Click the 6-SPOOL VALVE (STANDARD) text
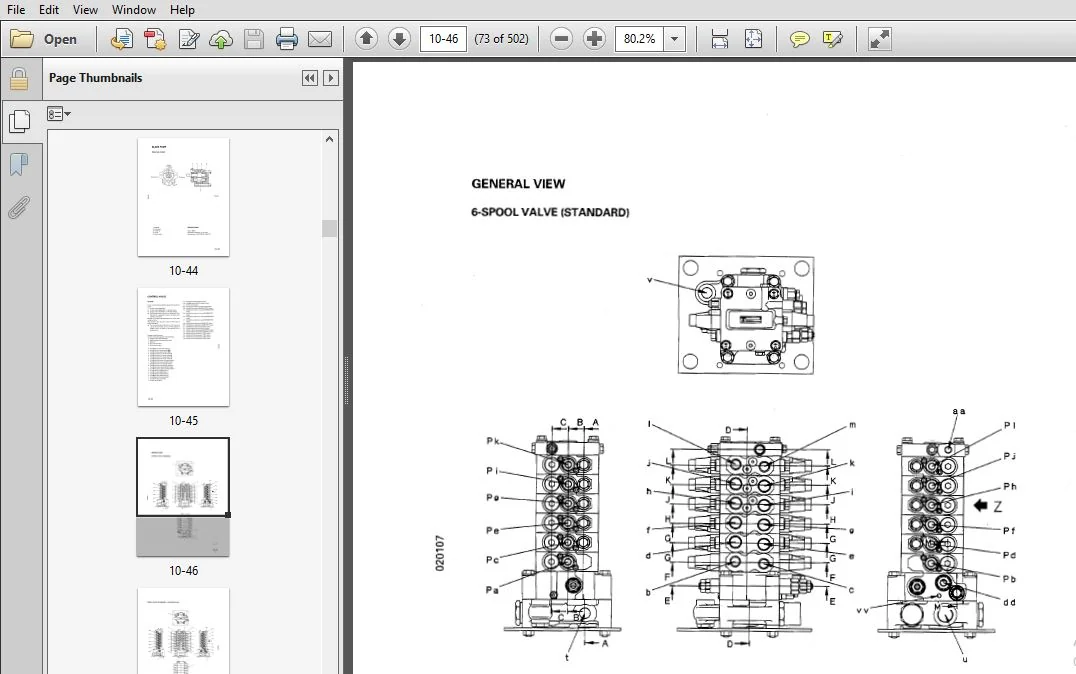 point(550,212)
